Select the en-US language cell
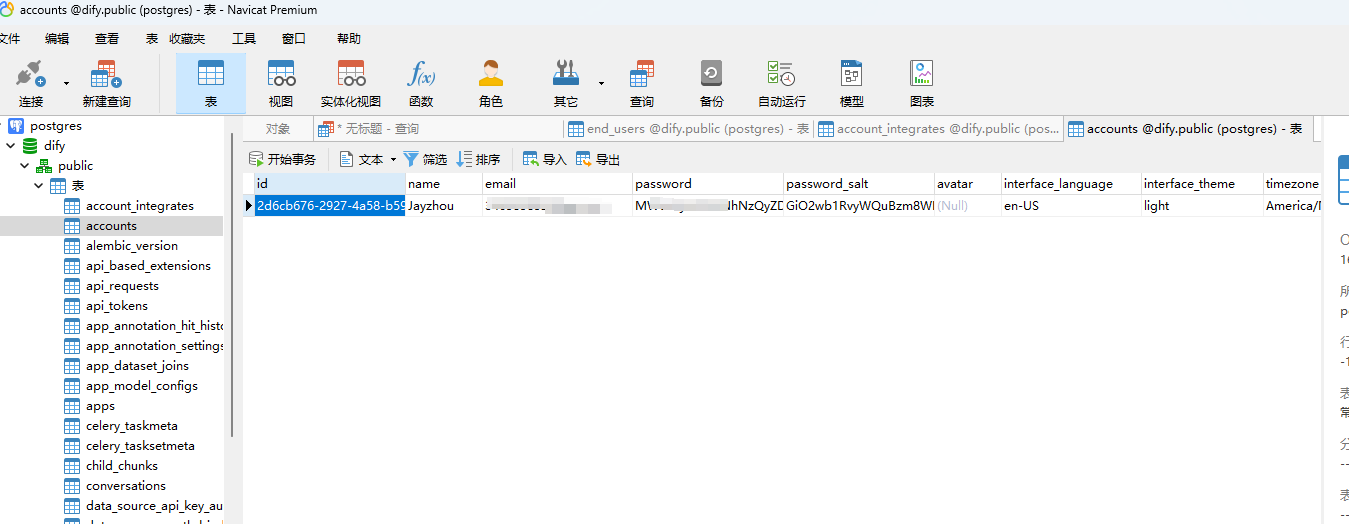Screen dimensions: 1349x524 click(1071, 206)
